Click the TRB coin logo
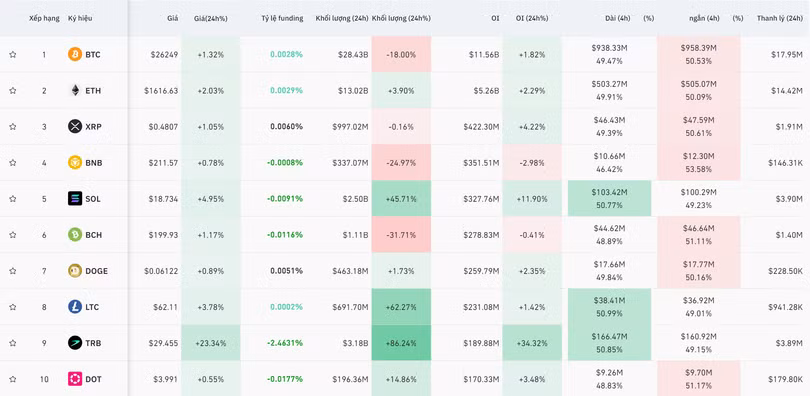Viewport: 810px width, 396px height. pyautogui.click(x=75, y=343)
